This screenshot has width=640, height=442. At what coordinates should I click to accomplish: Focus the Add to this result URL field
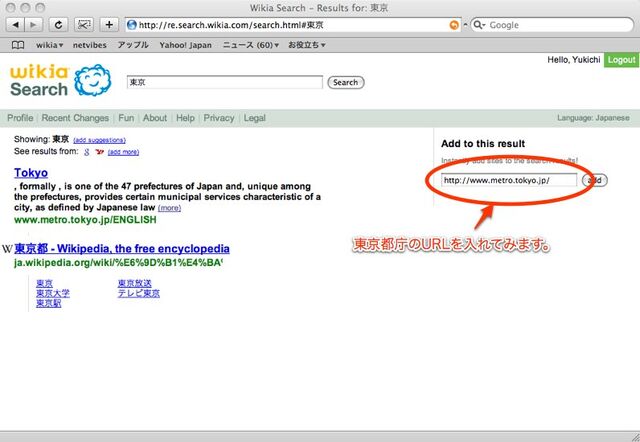coord(509,180)
